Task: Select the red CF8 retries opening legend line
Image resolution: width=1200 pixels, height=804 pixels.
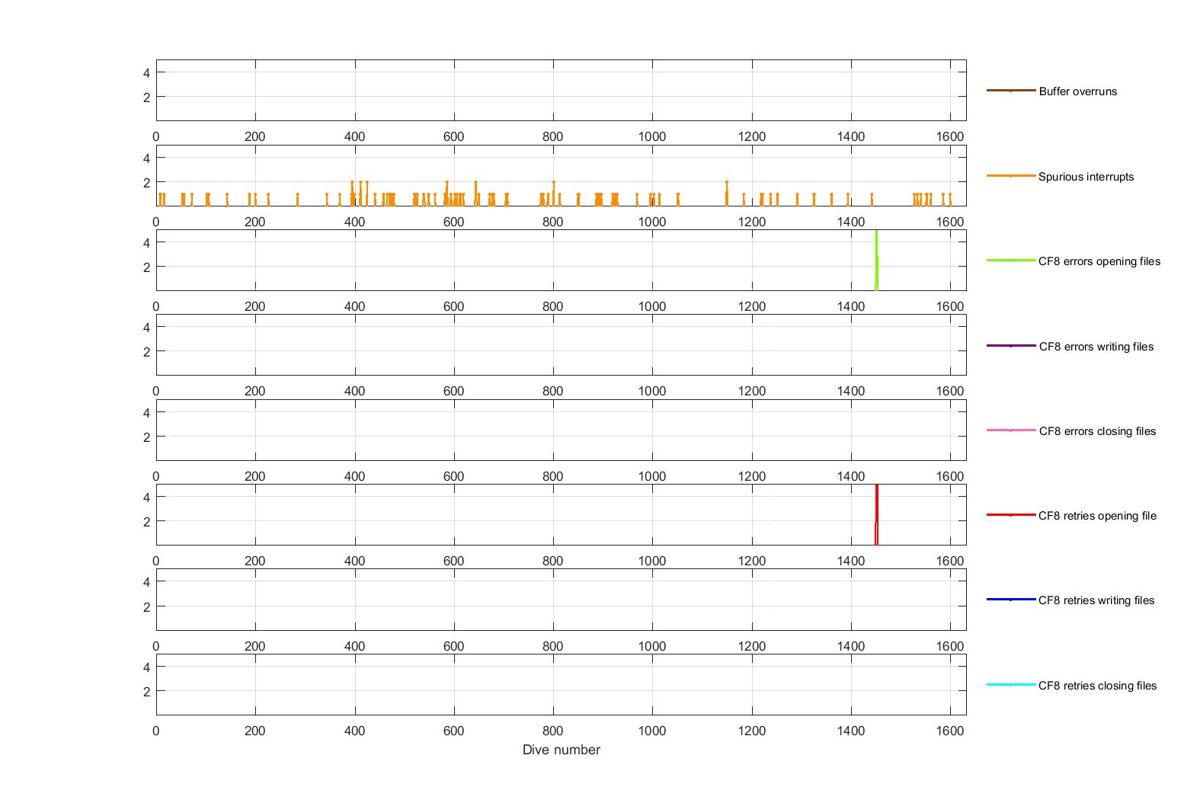Action: (1011, 515)
